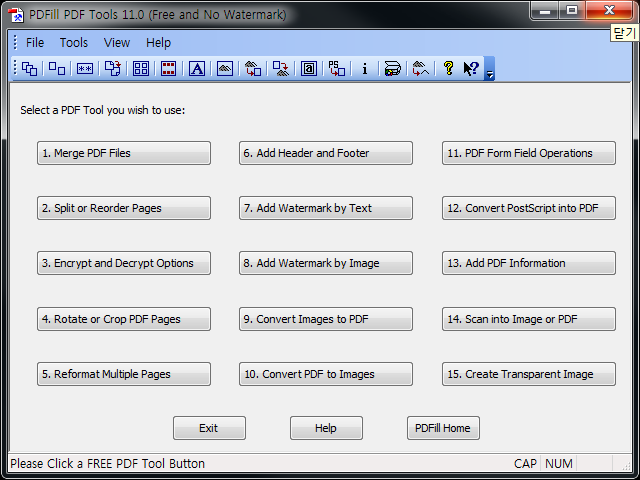
Task: Click the Rotate or Crop toolbar icon
Action: point(113,69)
